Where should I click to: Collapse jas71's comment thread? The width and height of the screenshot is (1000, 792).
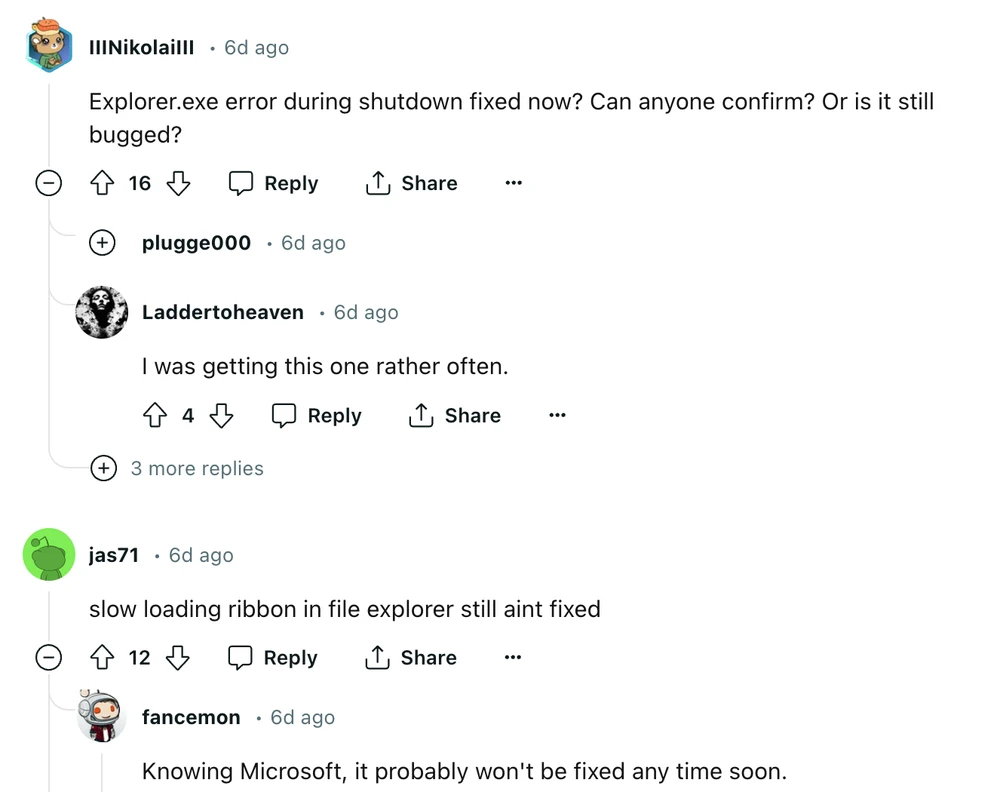coord(48,657)
